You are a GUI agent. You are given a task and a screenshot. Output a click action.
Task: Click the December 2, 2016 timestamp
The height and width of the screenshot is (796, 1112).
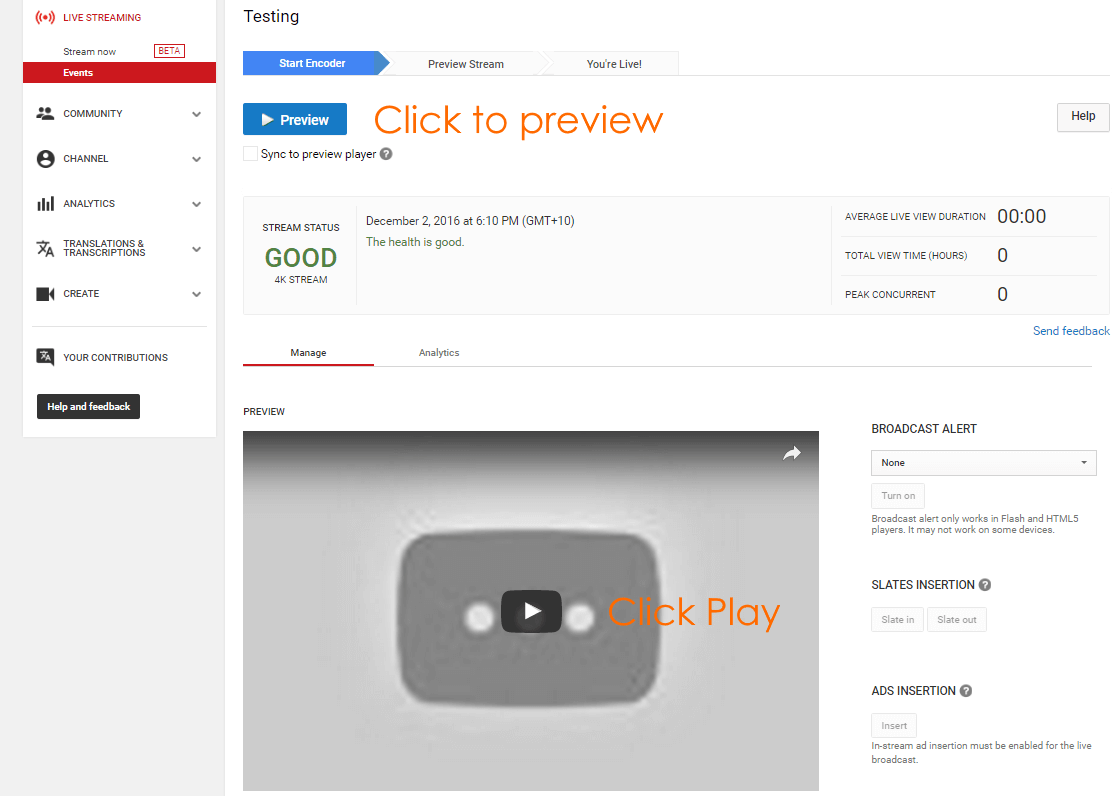[x=470, y=221]
